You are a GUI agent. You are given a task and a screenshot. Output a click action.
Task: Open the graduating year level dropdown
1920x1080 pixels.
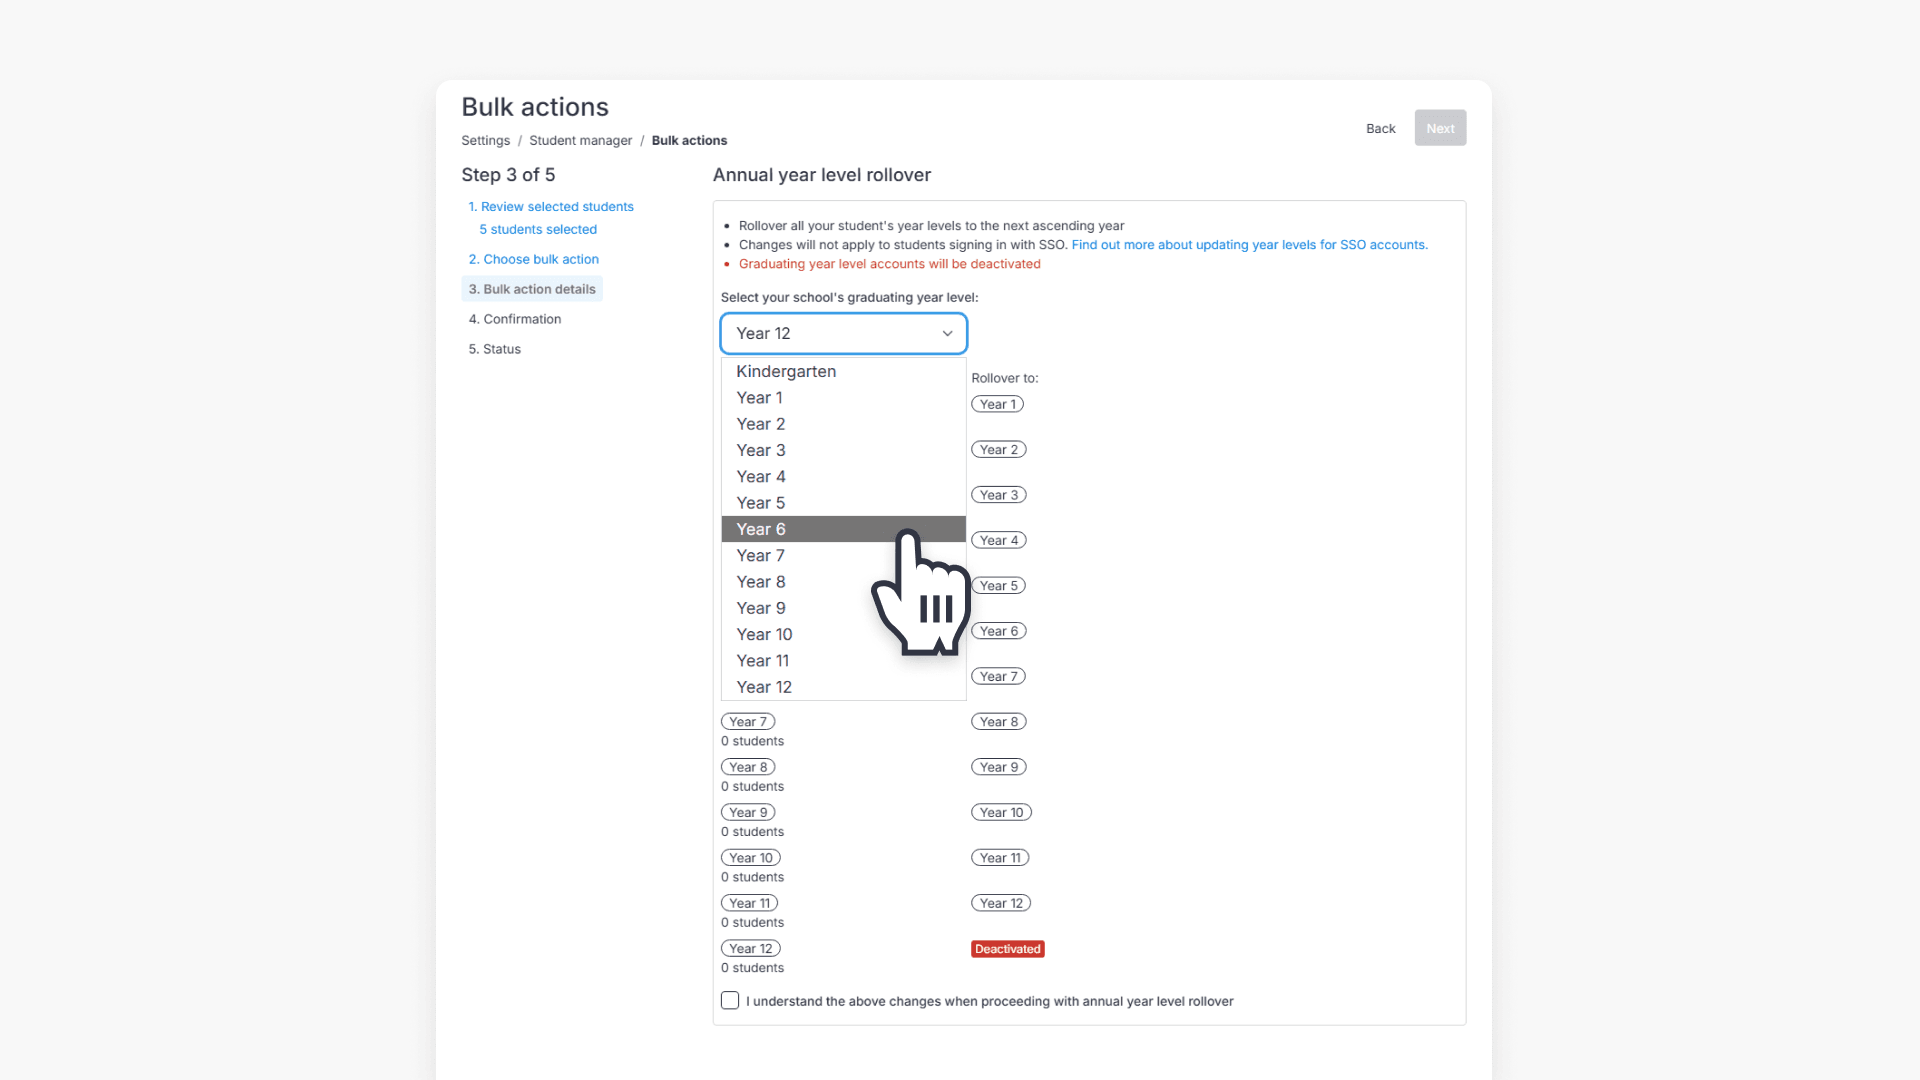(x=843, y=333)
